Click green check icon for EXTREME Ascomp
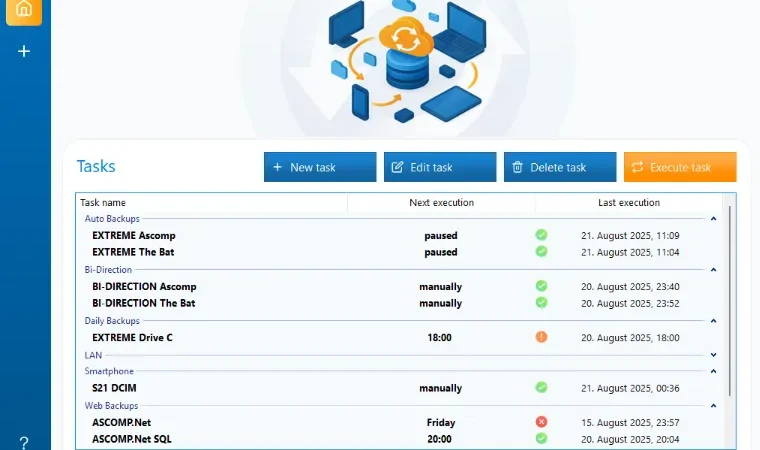The image size is (760, 450). click(x=541, y=235)
